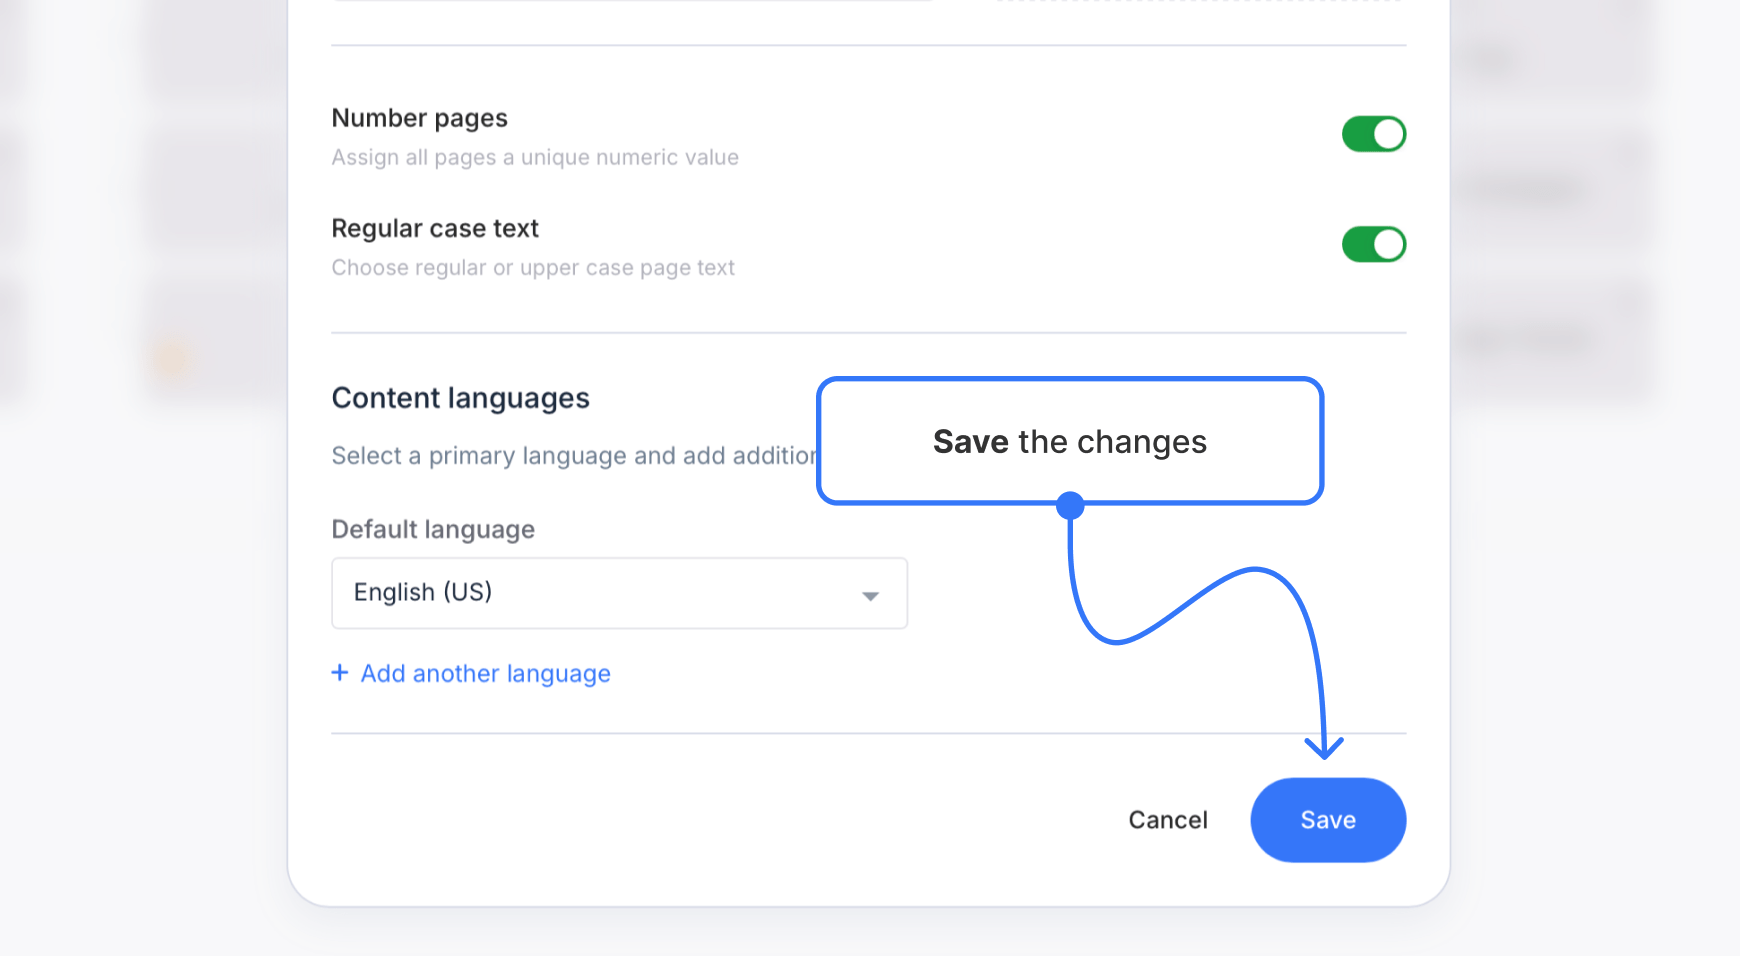Image resolution: width=1740 pixels, height=956 pixels.
Task: Open Add another language link
Action: (484, 672)
